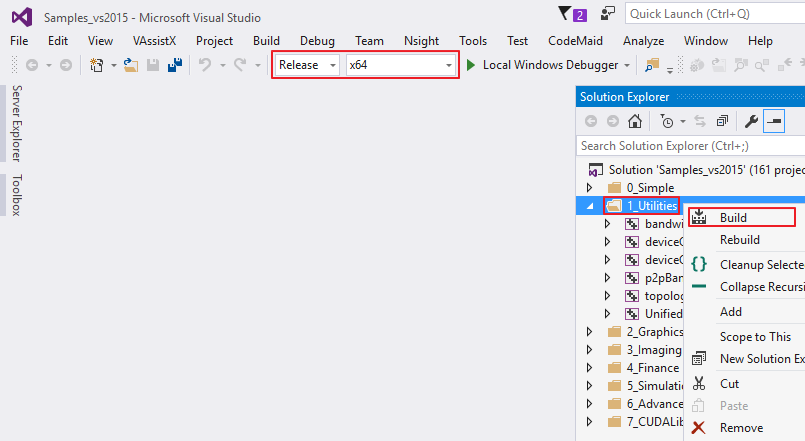This screenshot has width=805, height=441.
Task: Open the Debug menu
Action: [x=317, y=41]
